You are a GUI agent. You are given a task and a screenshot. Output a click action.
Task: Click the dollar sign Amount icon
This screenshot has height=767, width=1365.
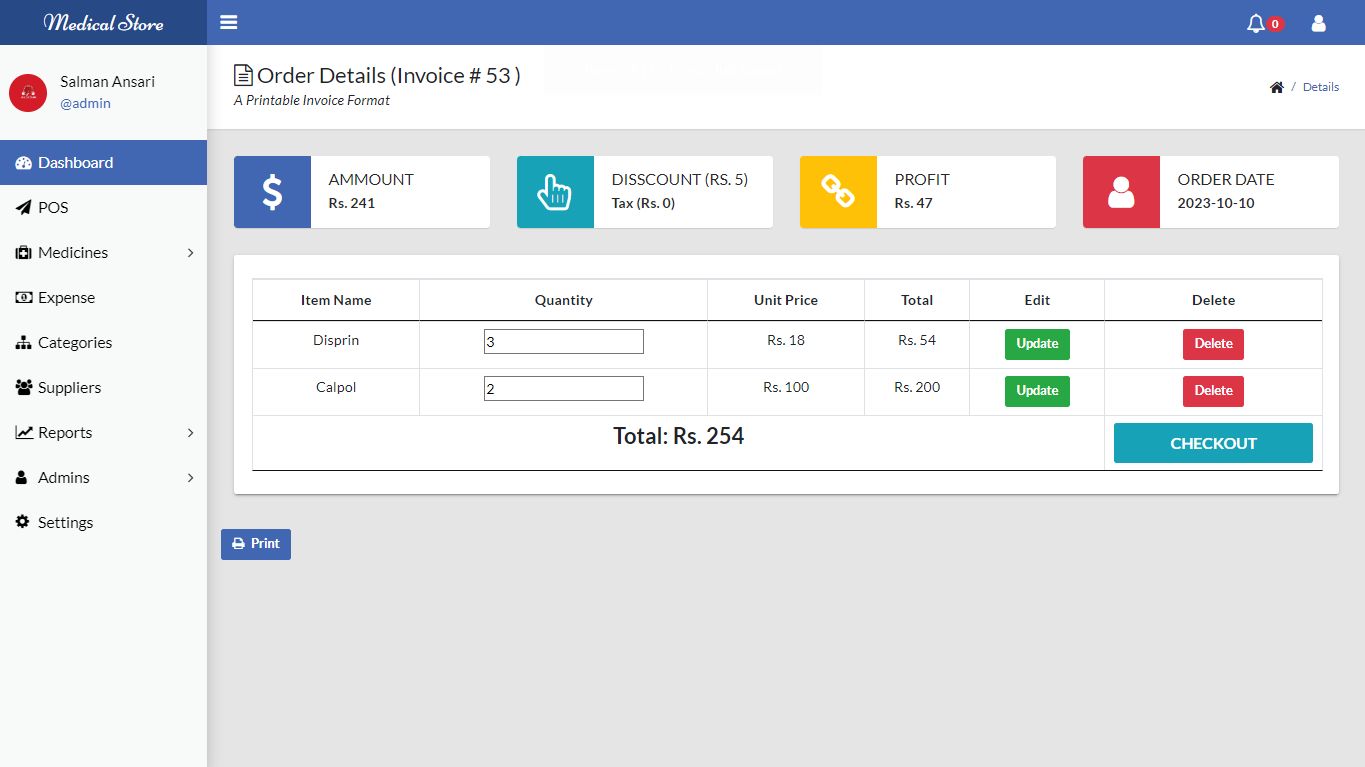(272, 192)
